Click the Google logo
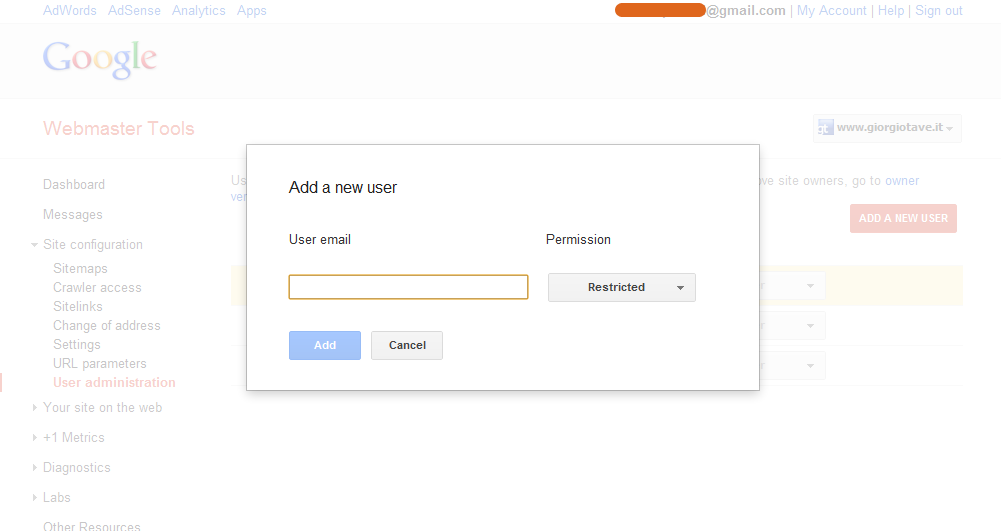This screenshot has width=1001, height=531. [100, 59]
